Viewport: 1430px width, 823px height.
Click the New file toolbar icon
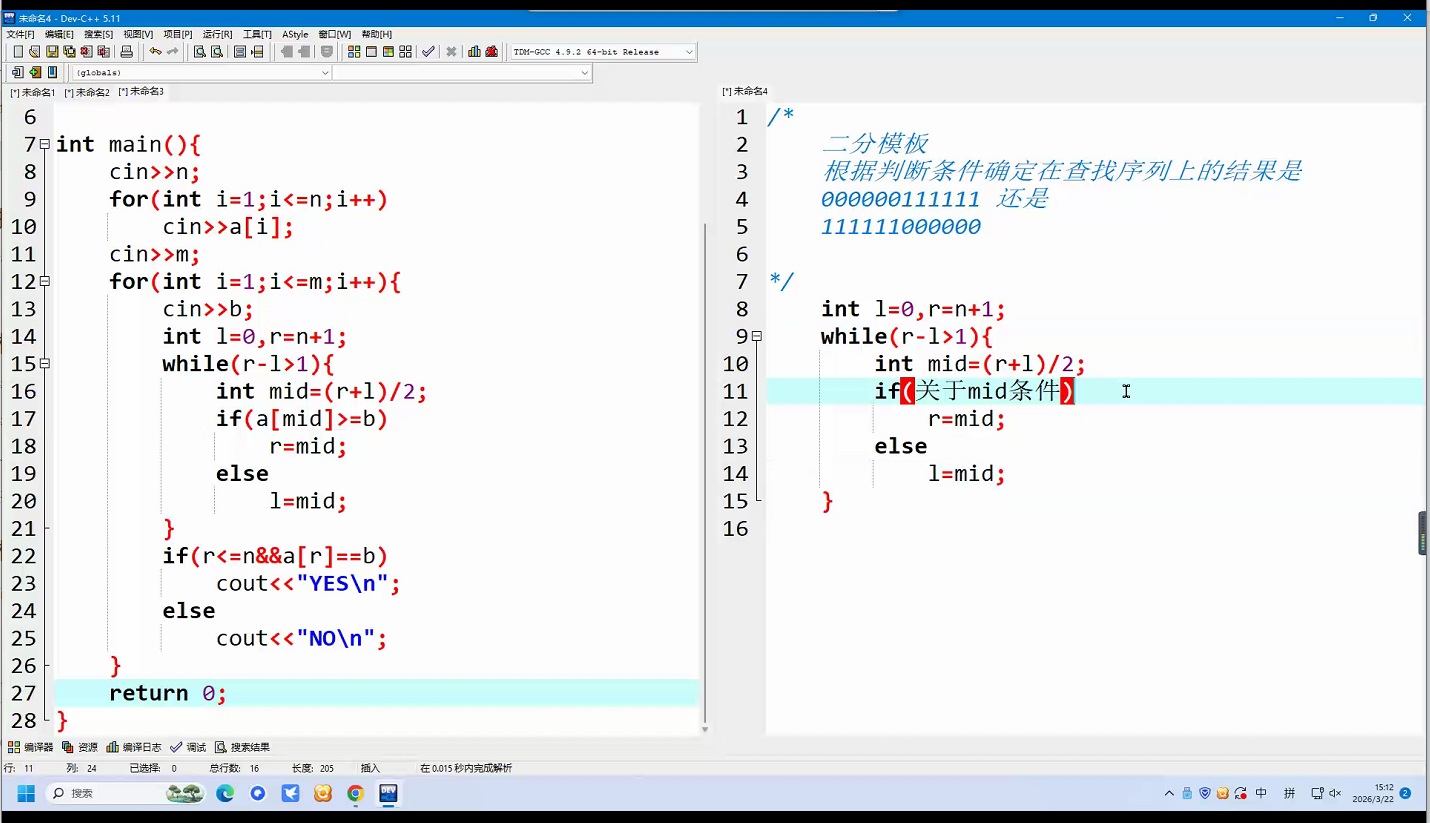[x=17, y=52]
